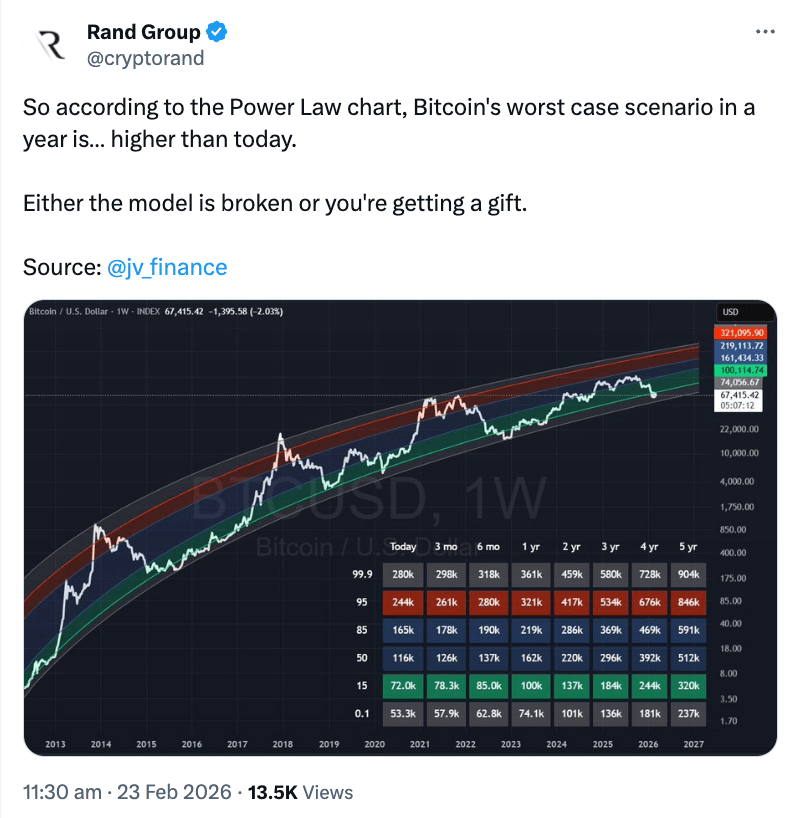This screenshot has width=798, height=818.
Task: Click the blue verified badge
Action: [x=217, y=32]
